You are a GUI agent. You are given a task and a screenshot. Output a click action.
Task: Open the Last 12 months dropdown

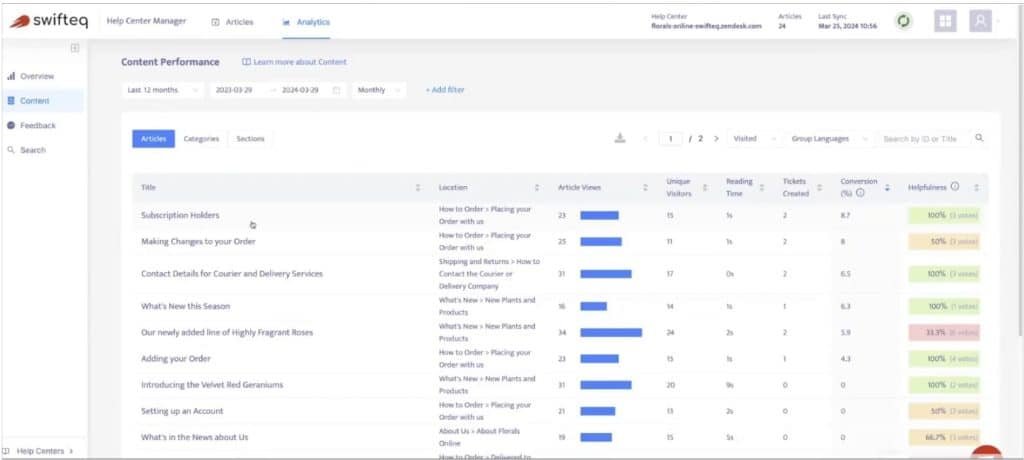pyautogui.click(x=162, y=90)
